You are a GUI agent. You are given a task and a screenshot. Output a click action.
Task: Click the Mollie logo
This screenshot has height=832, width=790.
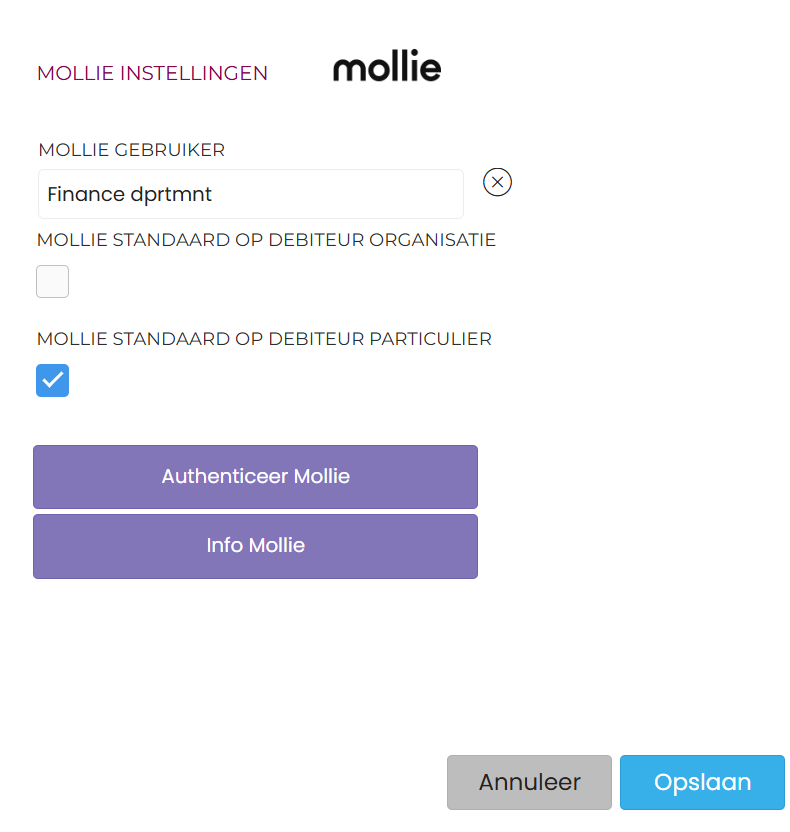coord(387,68)
